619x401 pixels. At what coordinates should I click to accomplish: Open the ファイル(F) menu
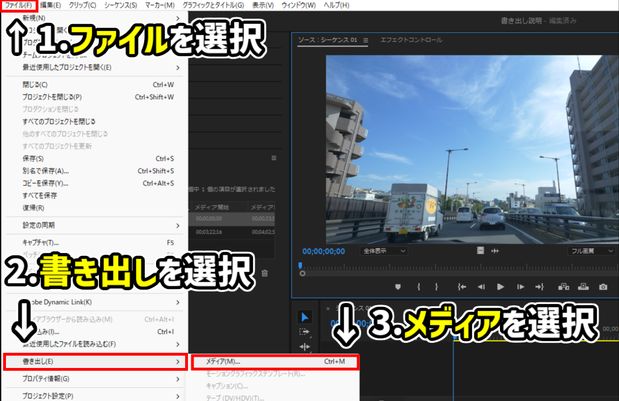(x=19, y=5)
